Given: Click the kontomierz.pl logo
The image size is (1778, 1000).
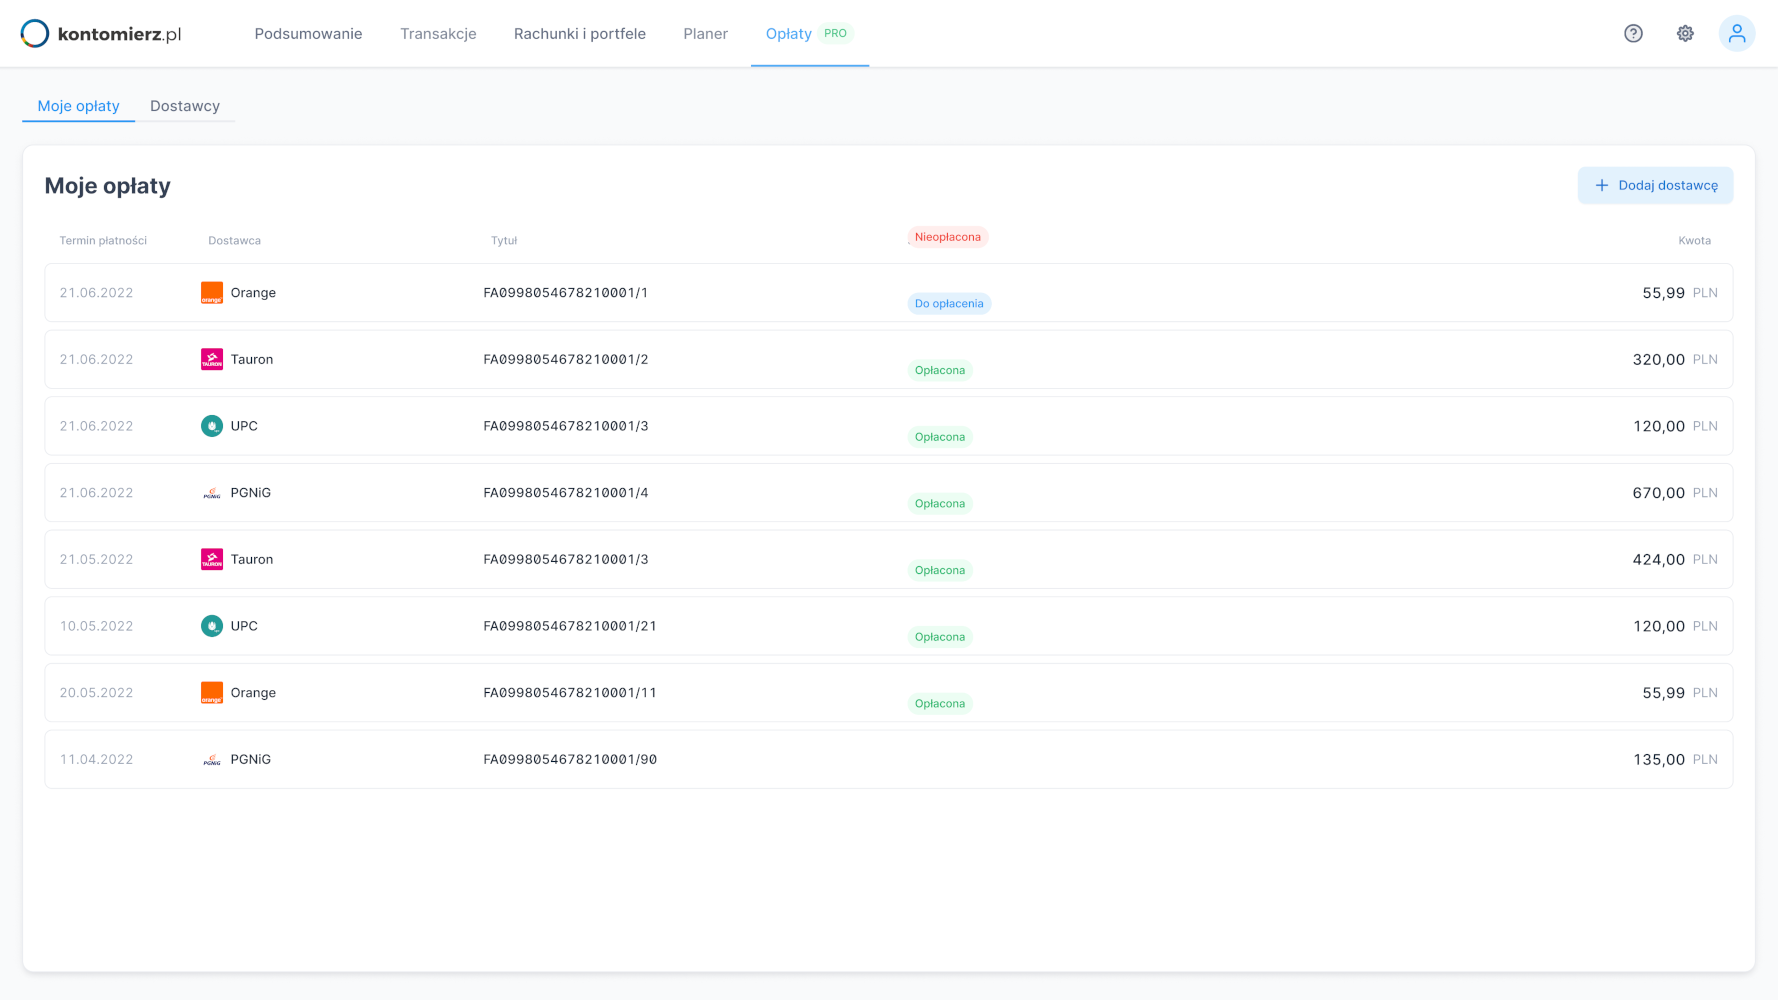Looking at the screenshot, I should click(101, 34).
